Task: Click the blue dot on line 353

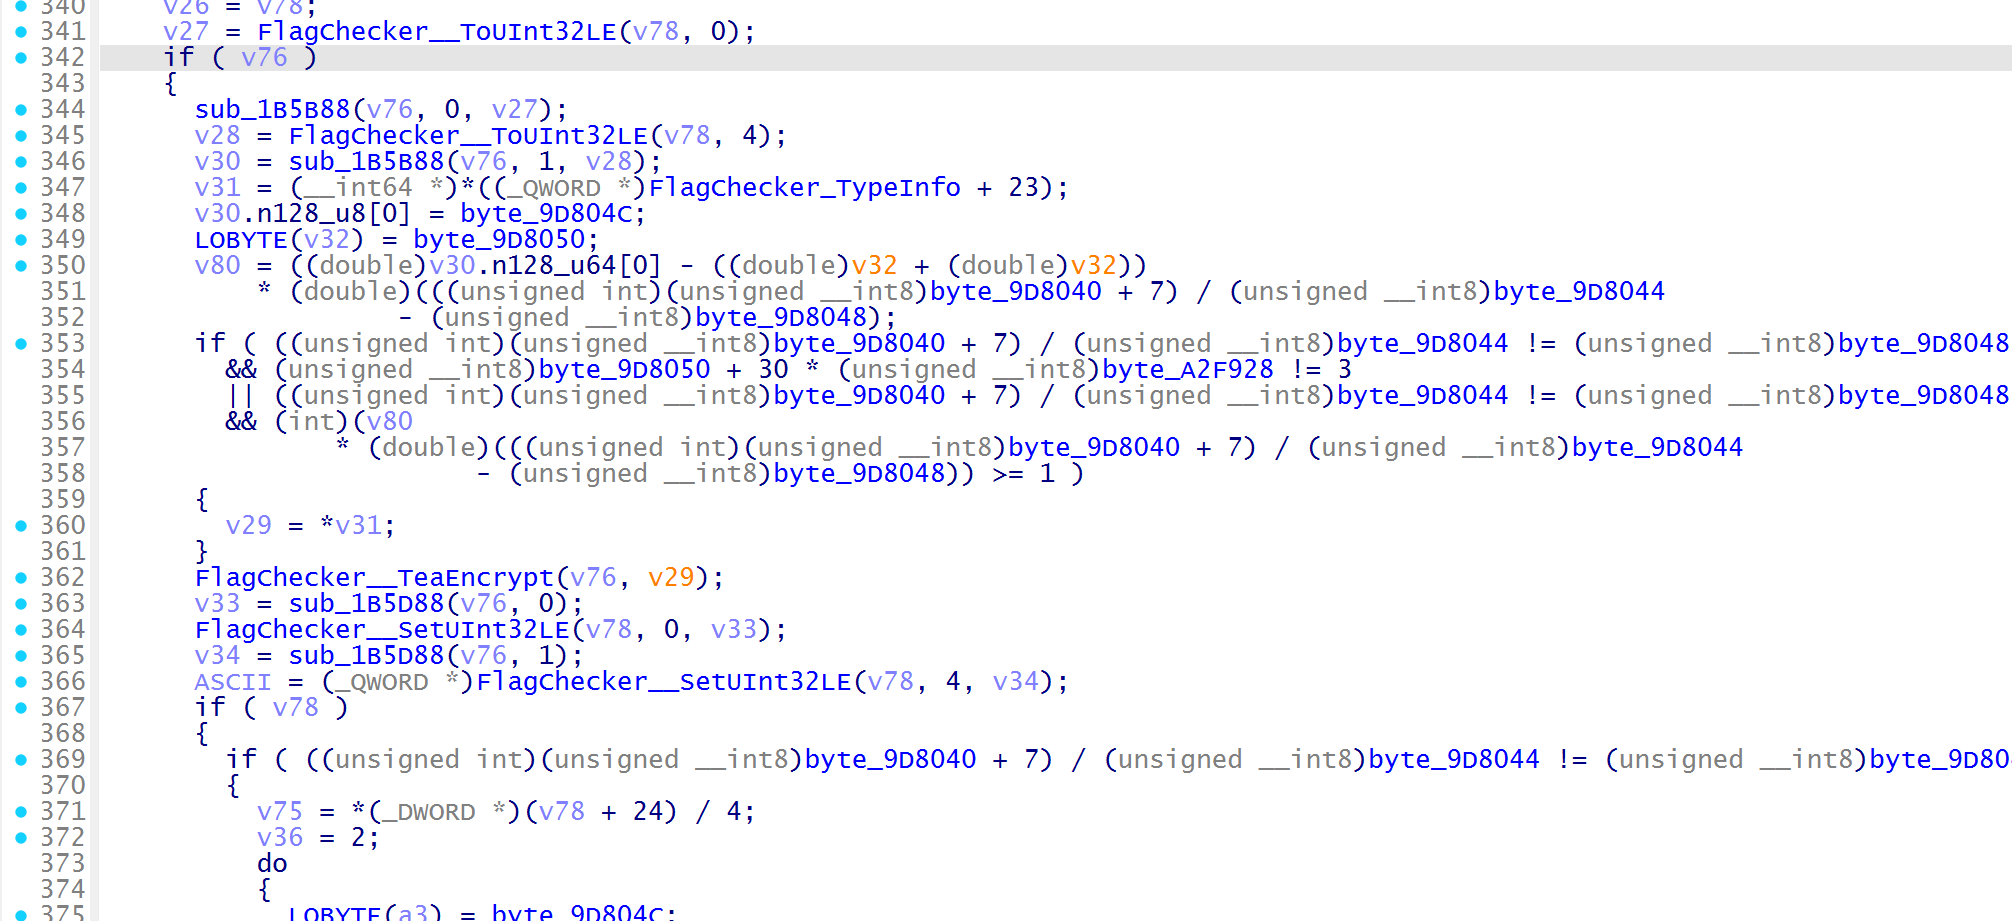Action: [21, 344]
